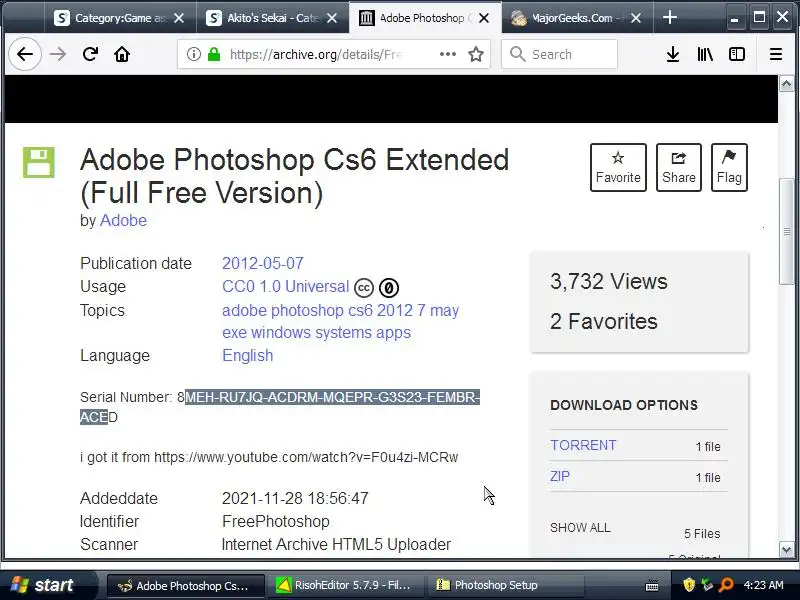The image size is (800, 600).
Task: Close the Akito's Sekai tab
Action: [x=332, y=18]
